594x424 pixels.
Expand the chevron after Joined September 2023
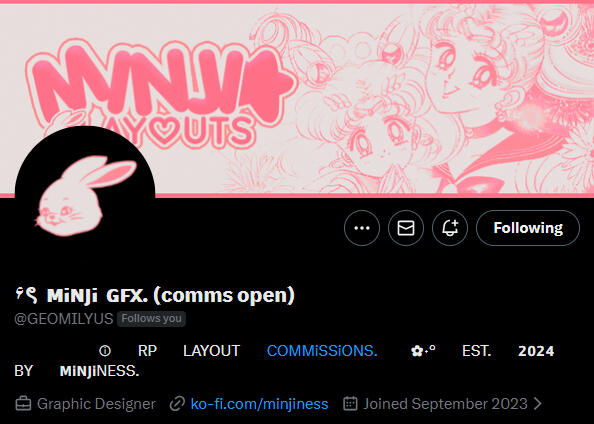pos(537,404)
